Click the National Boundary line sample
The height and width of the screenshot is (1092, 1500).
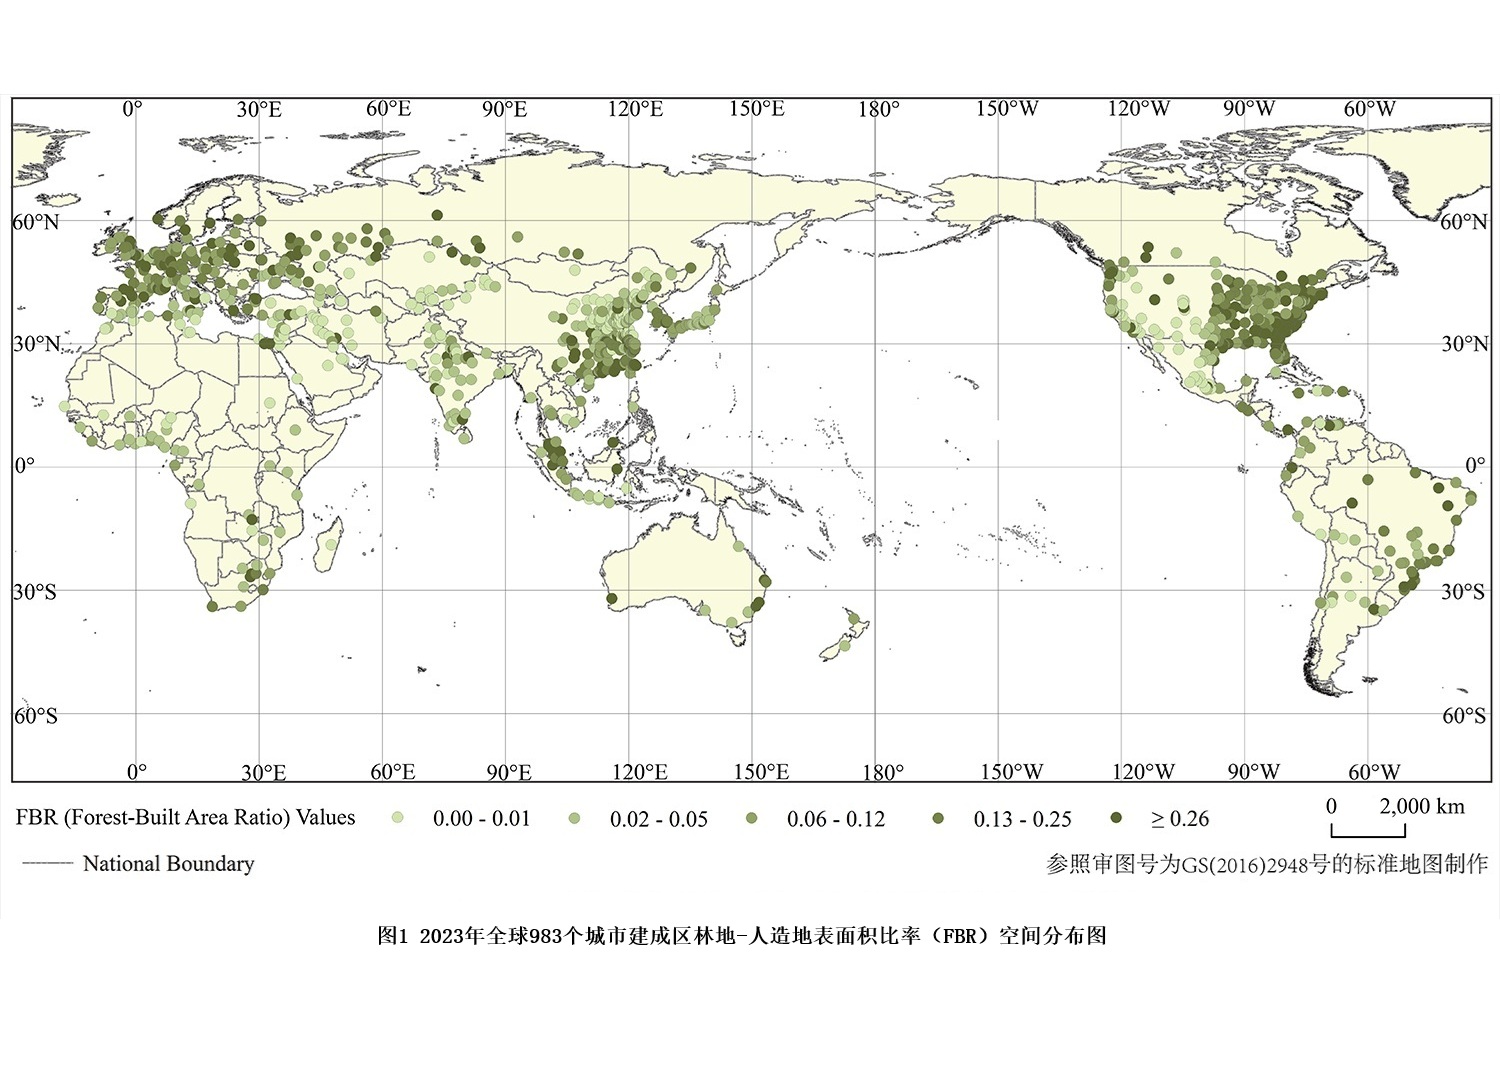47,863
